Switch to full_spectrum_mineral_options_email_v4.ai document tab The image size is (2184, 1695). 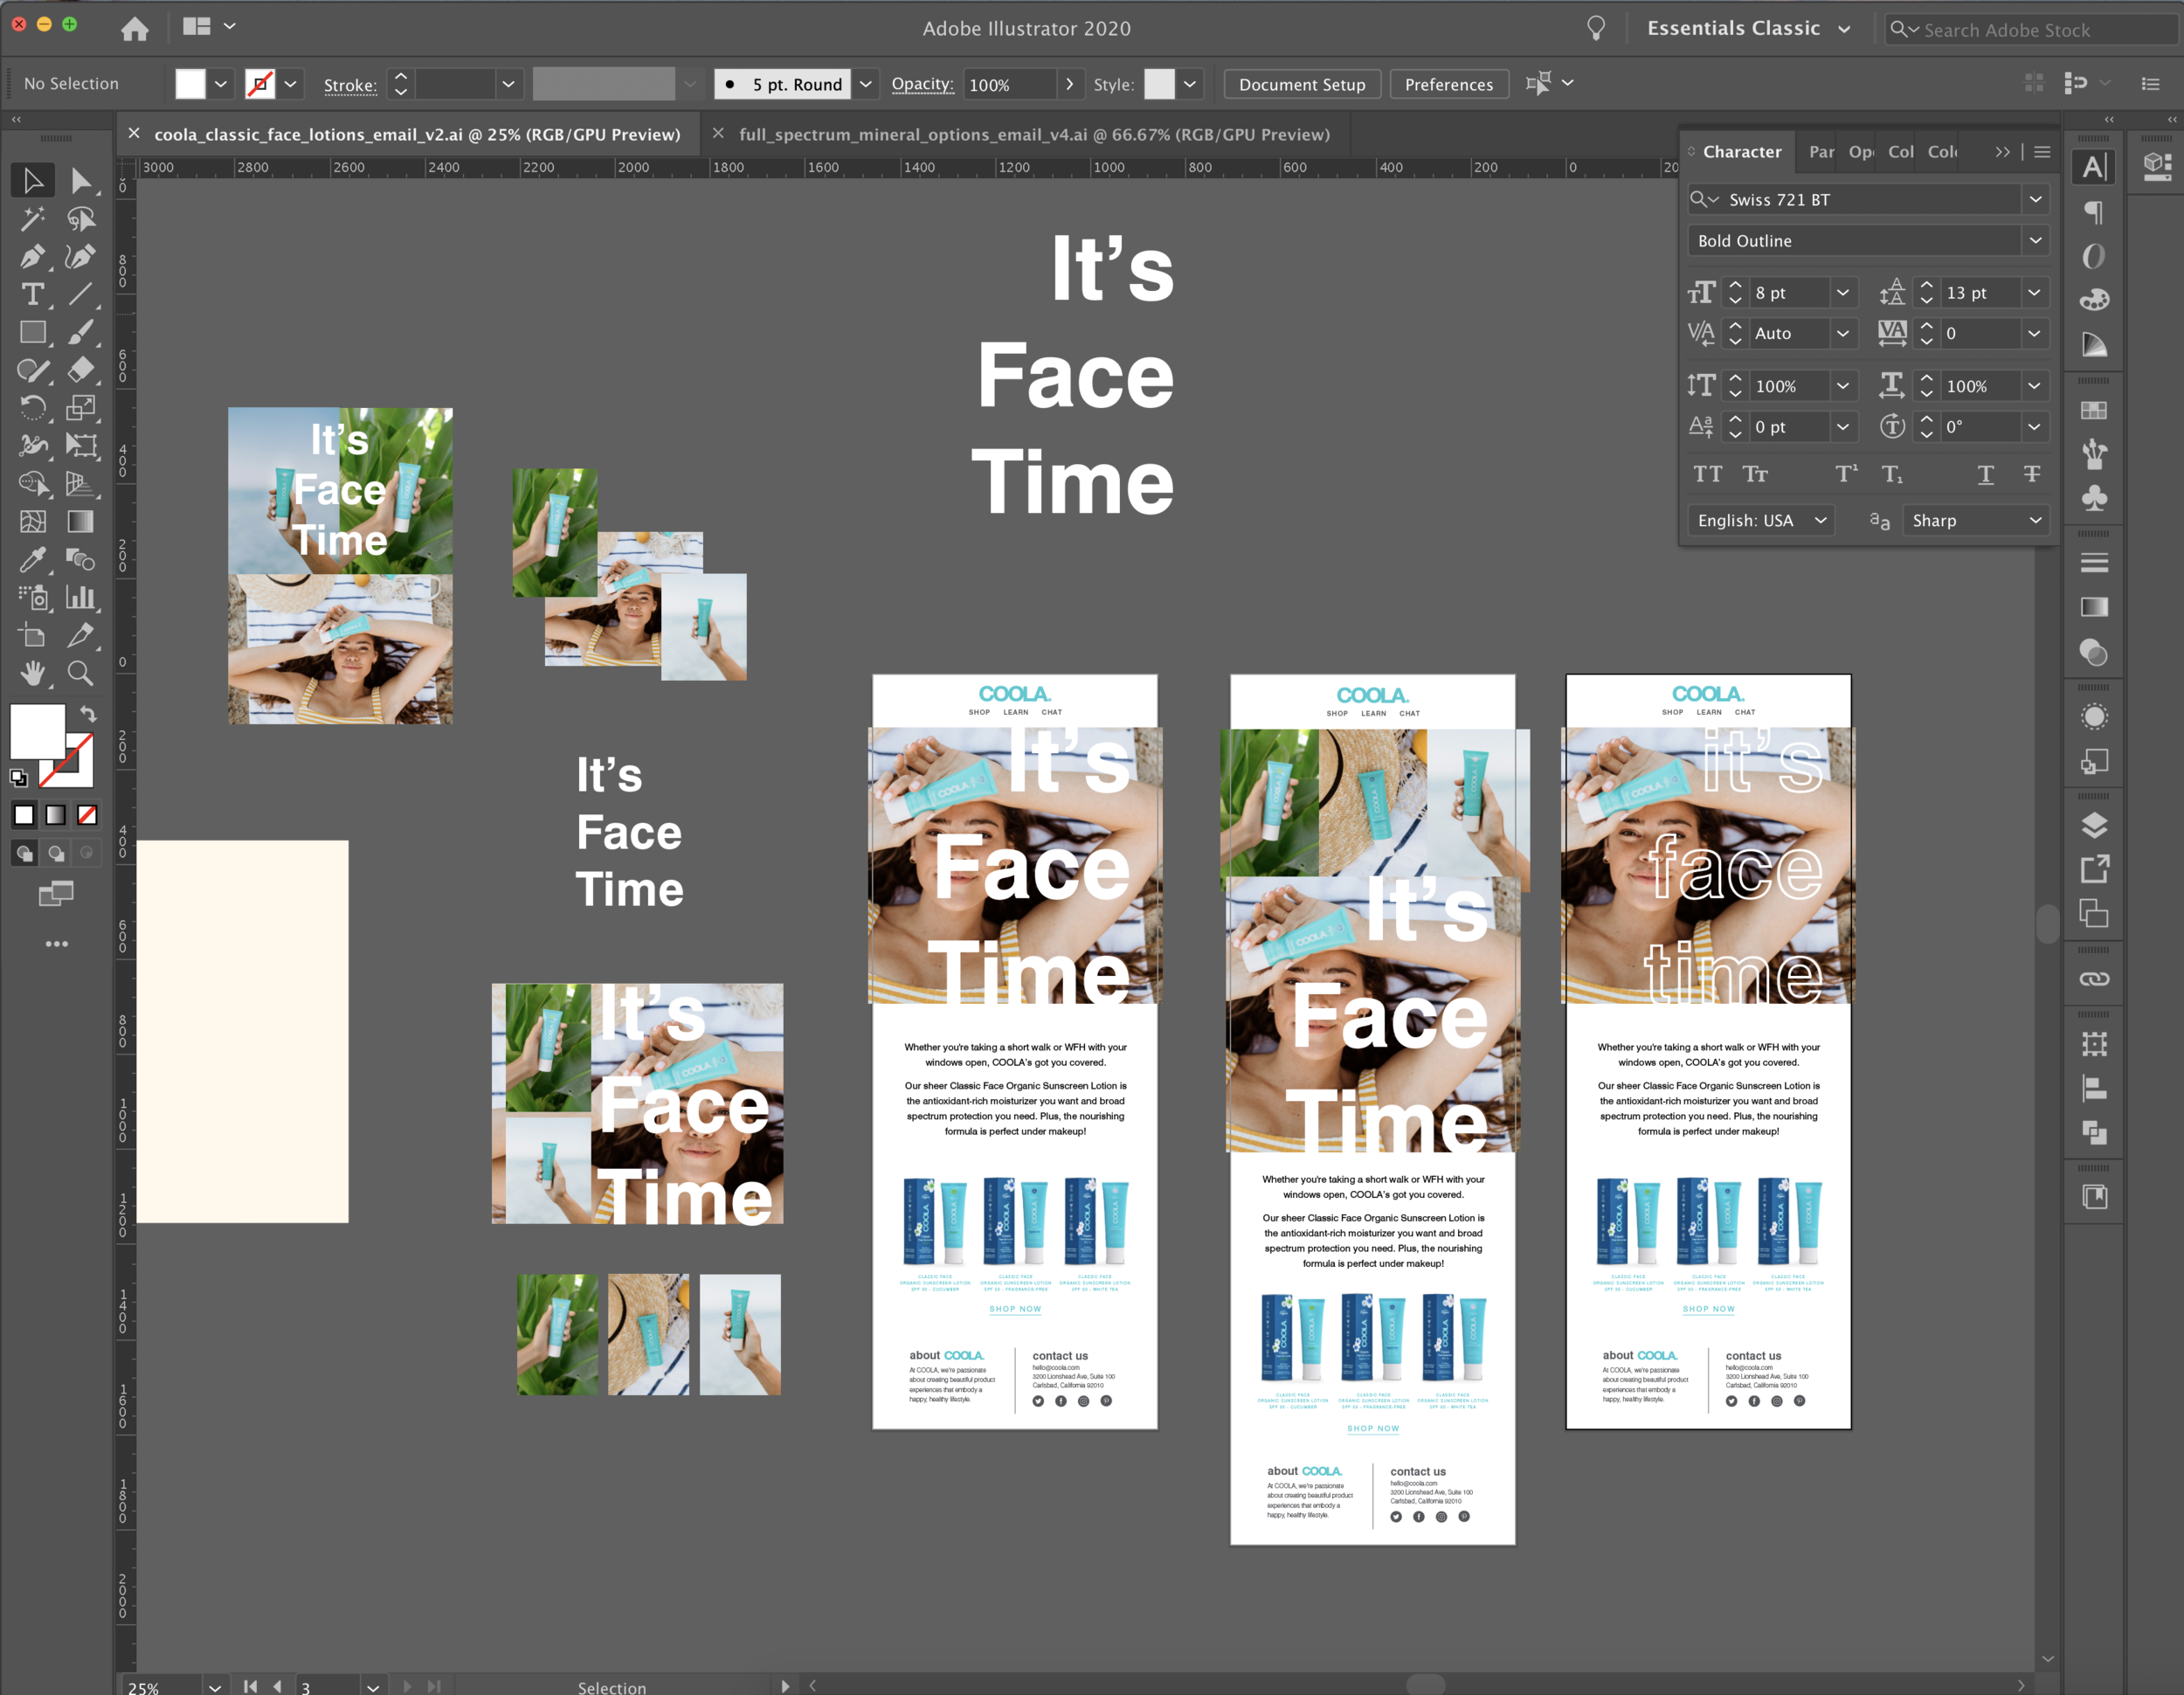tap(1034, 134)
